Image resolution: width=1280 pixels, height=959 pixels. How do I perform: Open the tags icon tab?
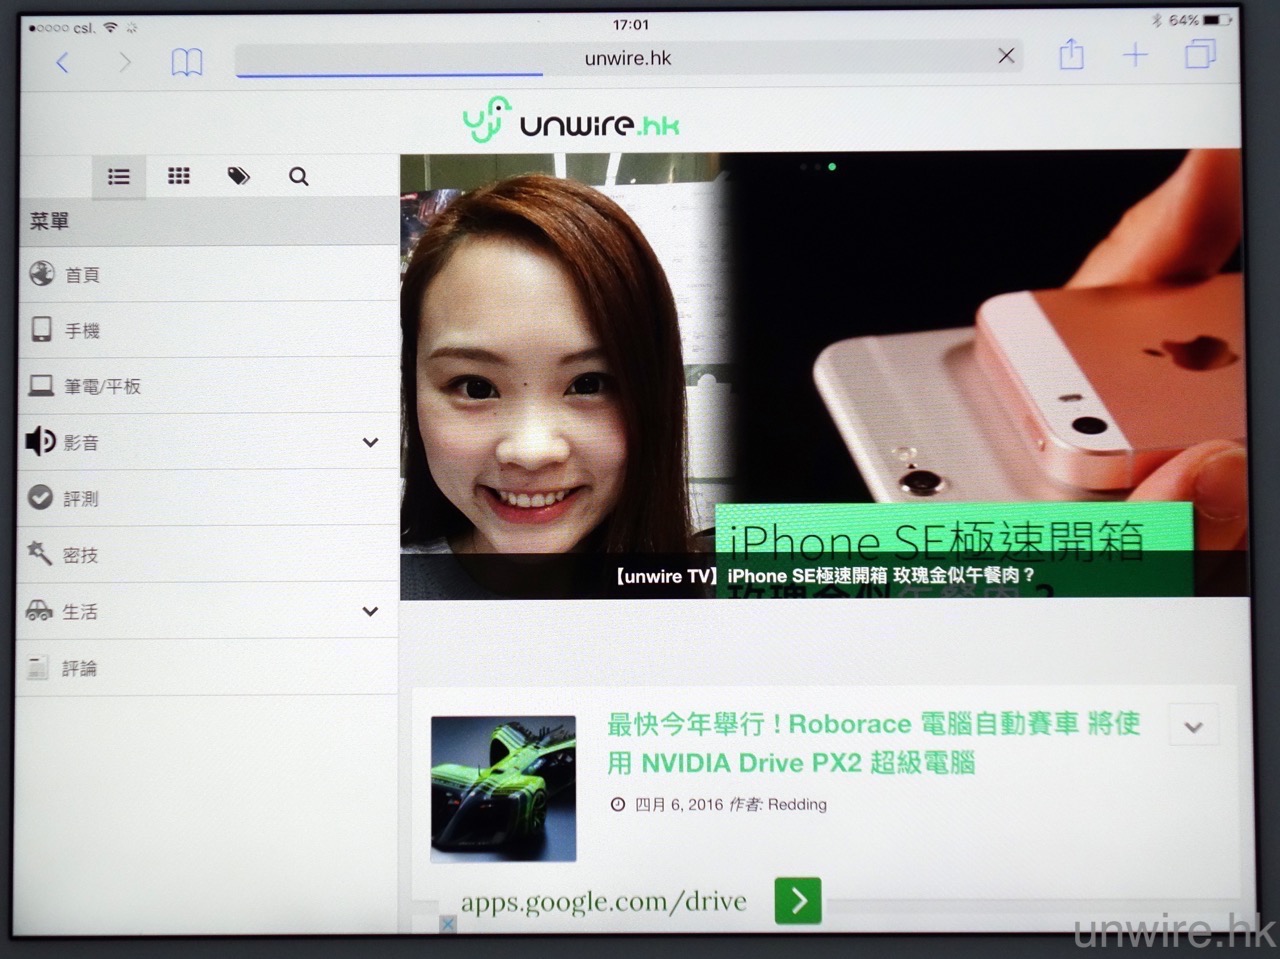pyautogui.click(x=238, y=176)
